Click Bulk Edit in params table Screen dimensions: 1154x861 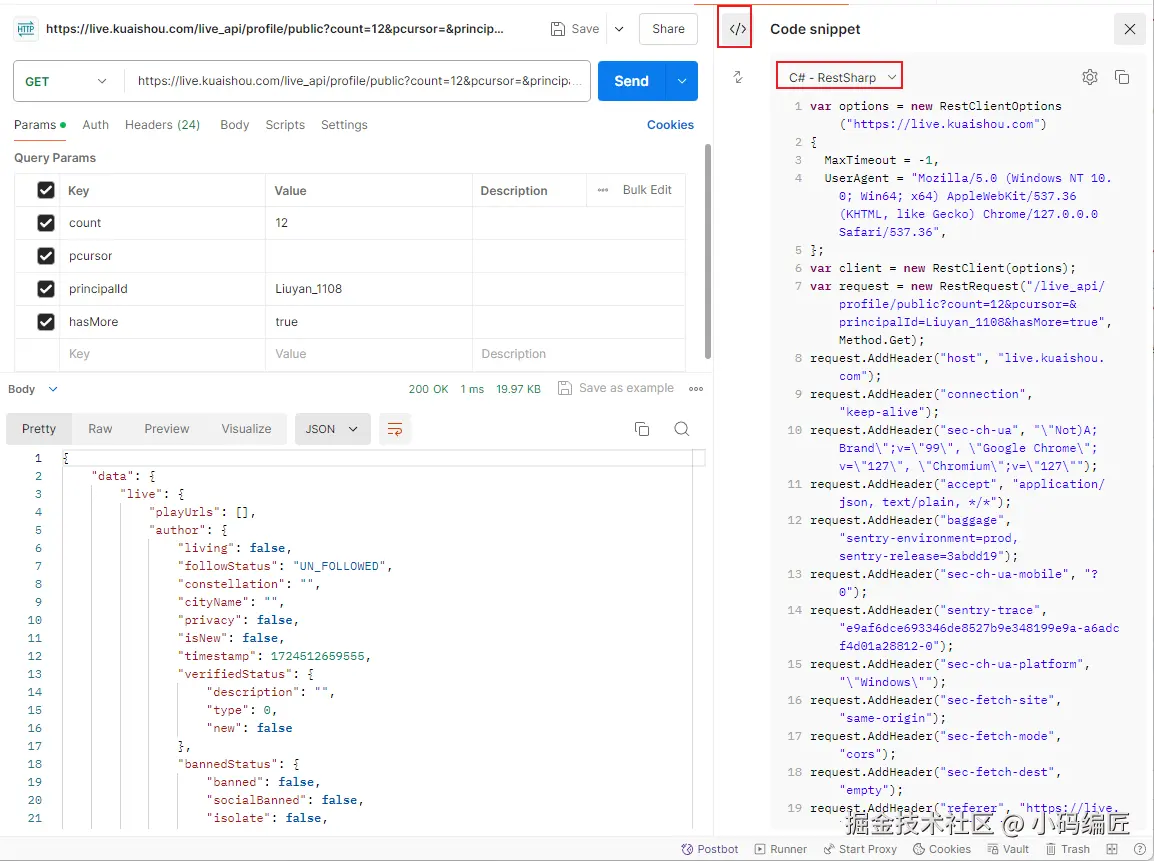coord(647,190)
